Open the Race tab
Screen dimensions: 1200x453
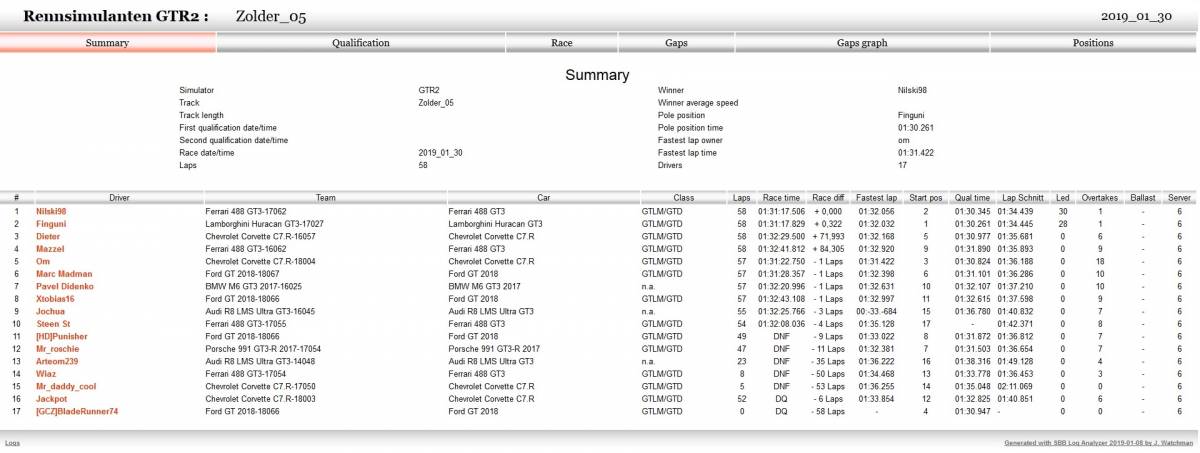pos(561,43)
